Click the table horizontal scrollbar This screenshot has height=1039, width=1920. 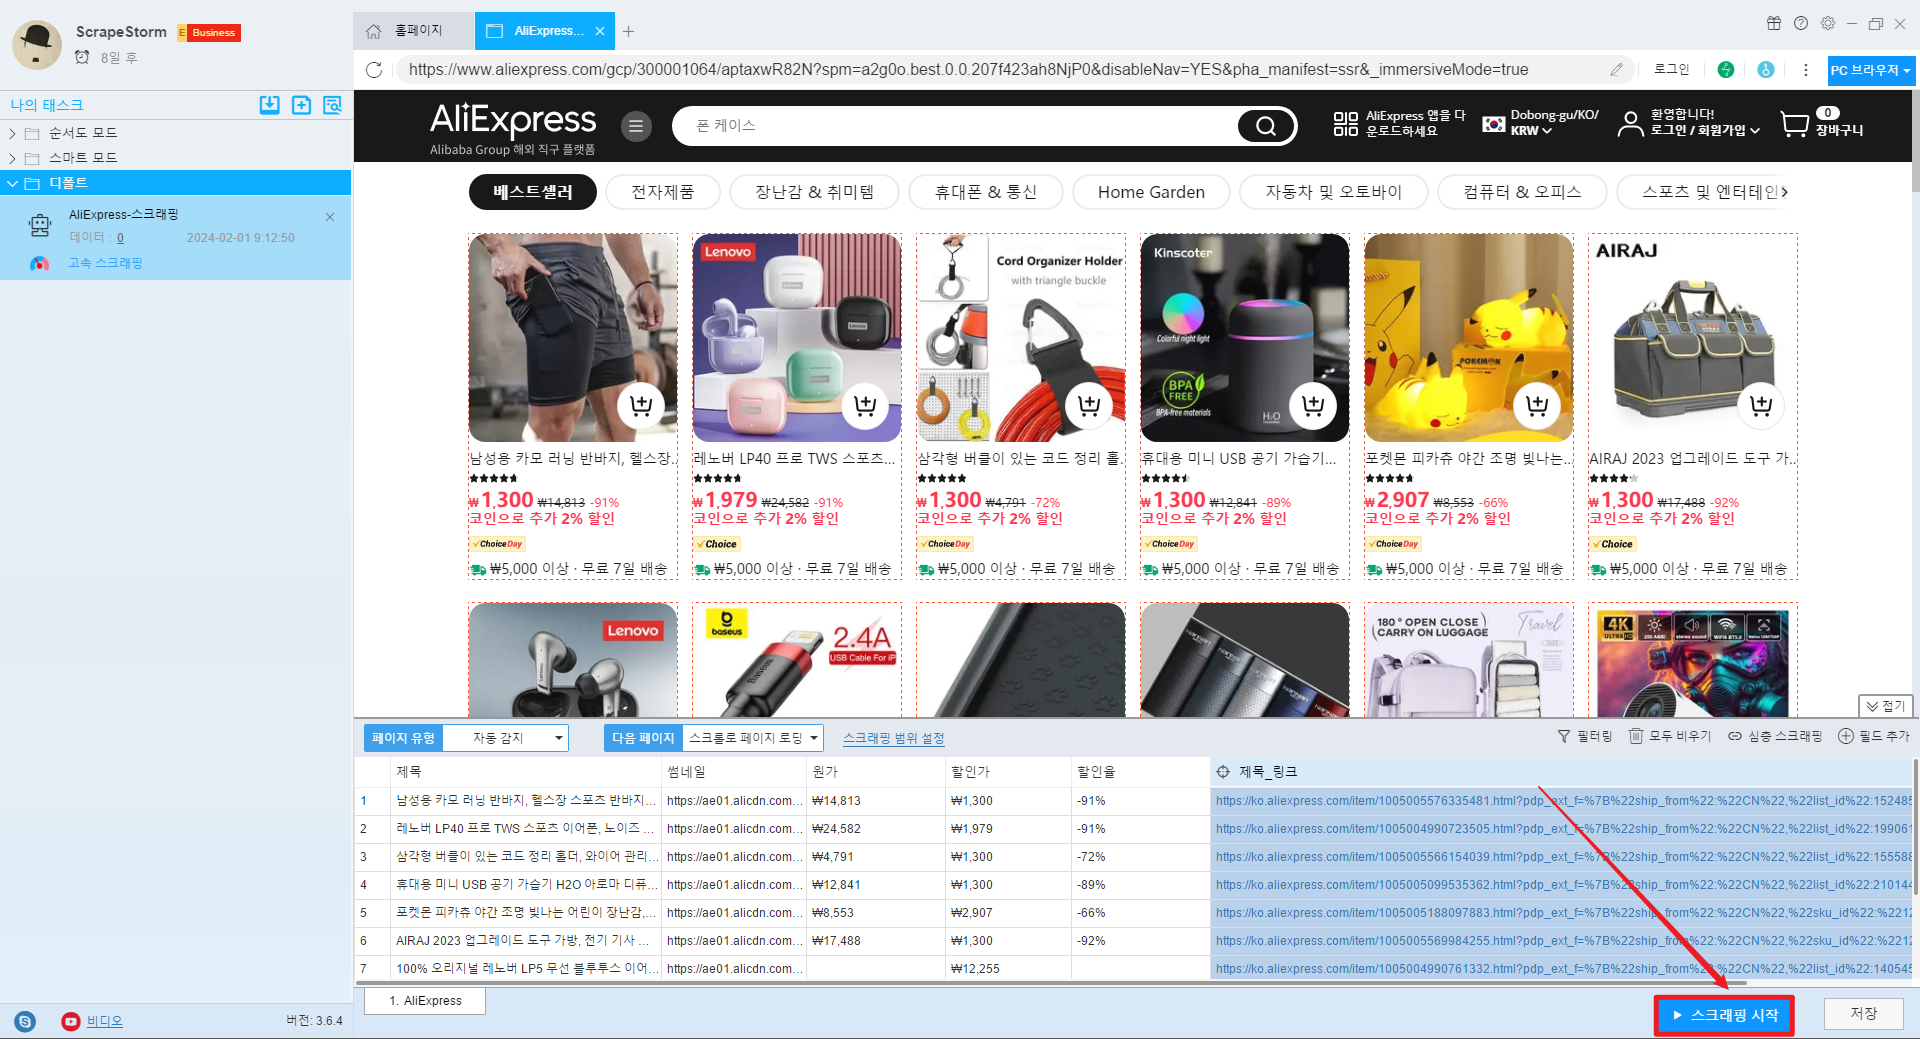pos(1050,983)
